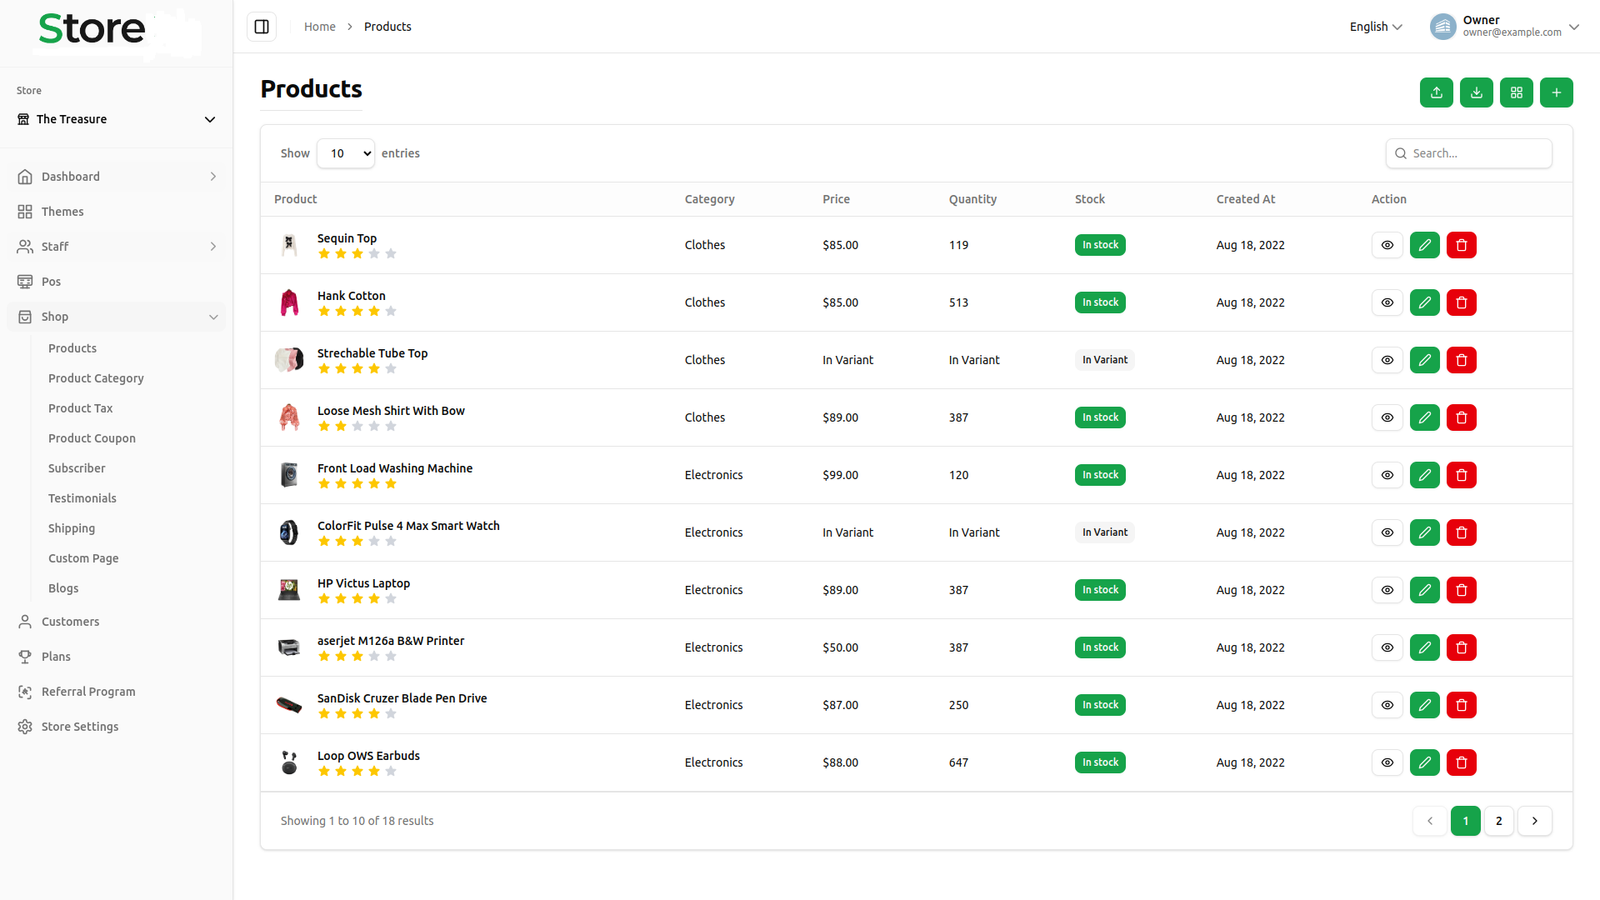Screen dimensions: 1600x900
Task: Edit the HP Victus Laptop product
Action: [x=1424, y=590]
